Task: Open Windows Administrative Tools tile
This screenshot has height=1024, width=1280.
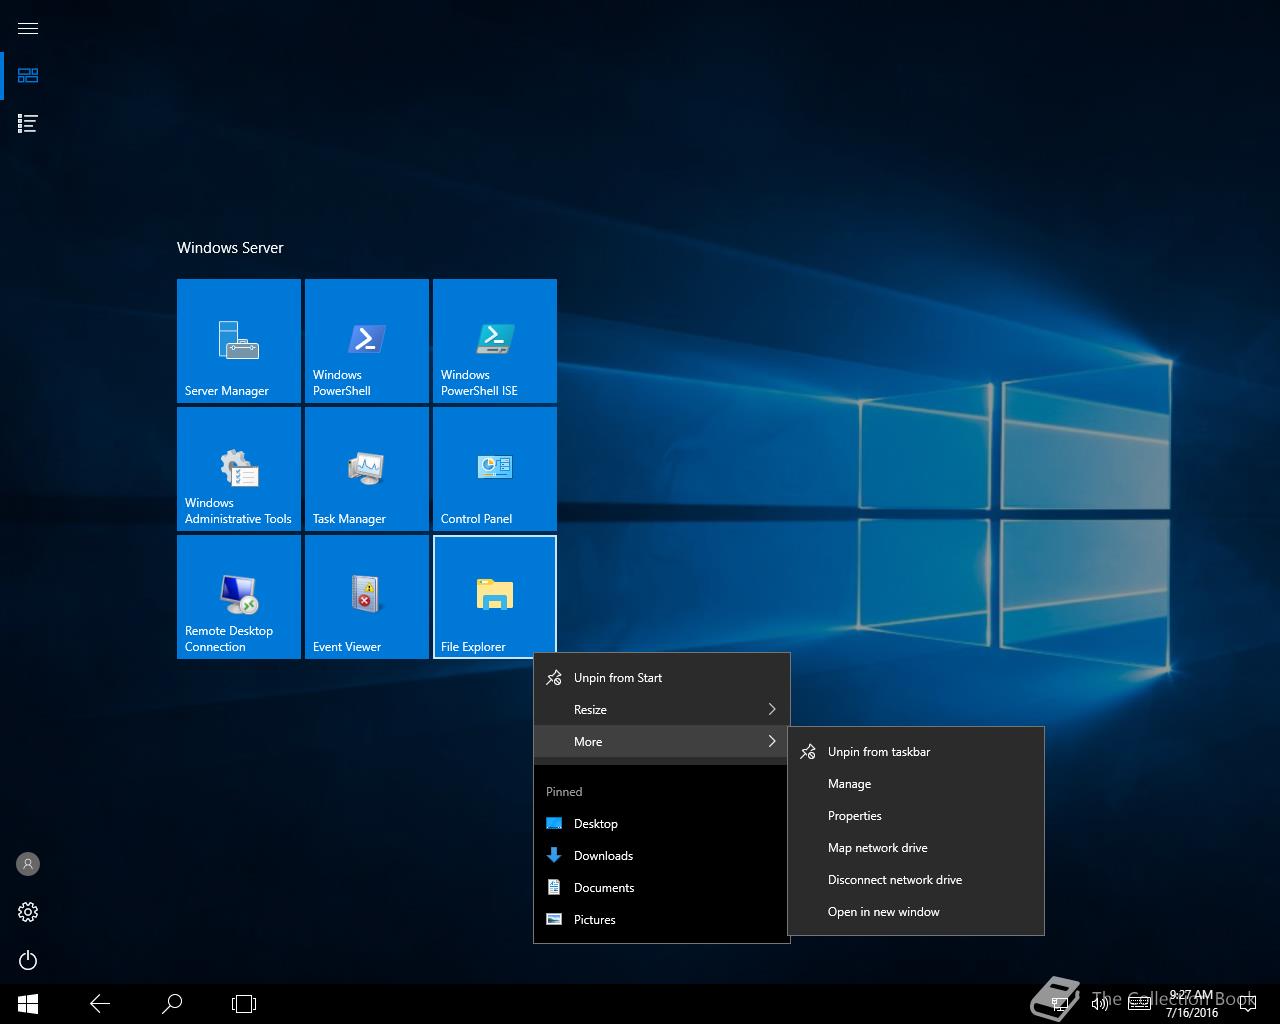Action: [x=239, y=469]
